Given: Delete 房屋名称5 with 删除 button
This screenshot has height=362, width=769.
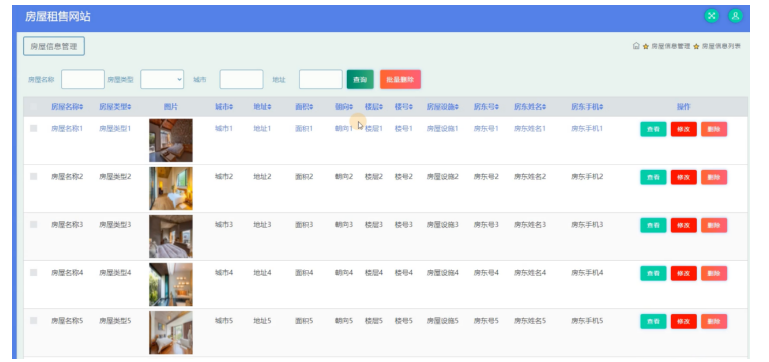Looking at the screenshot, I should tap(714, 321).
